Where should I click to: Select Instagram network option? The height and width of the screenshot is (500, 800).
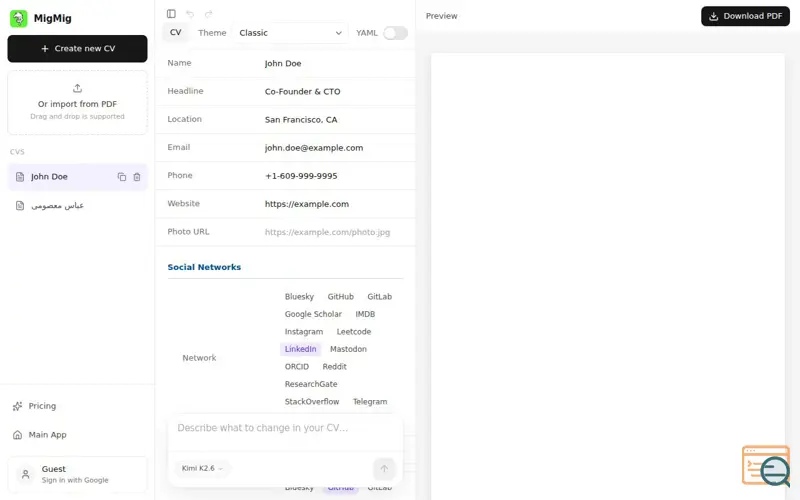click(x=304, y=332)
